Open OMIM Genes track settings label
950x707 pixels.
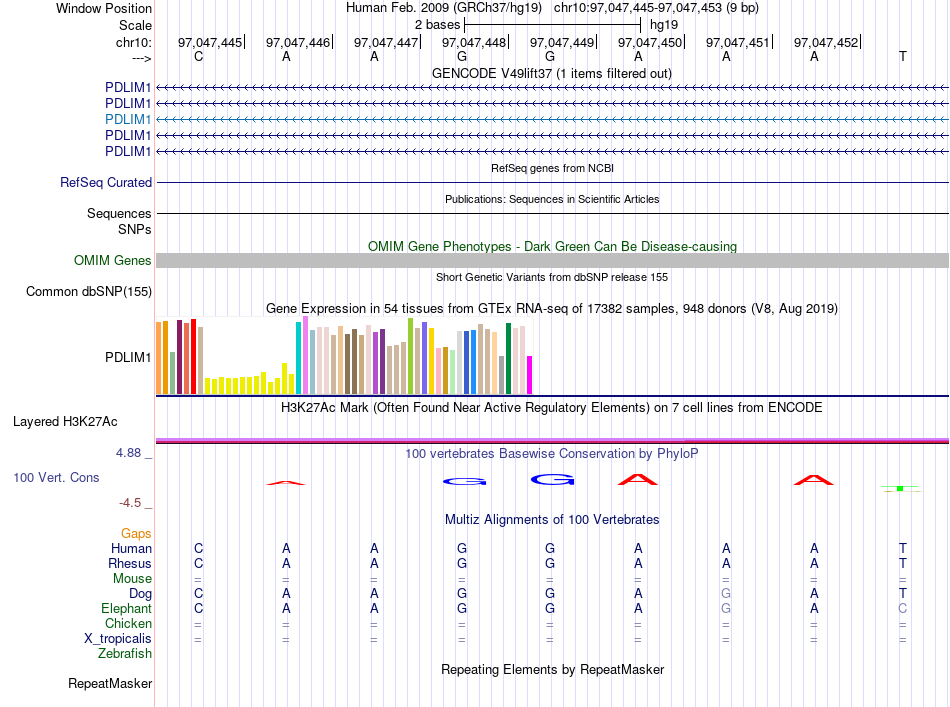(113, 261)
